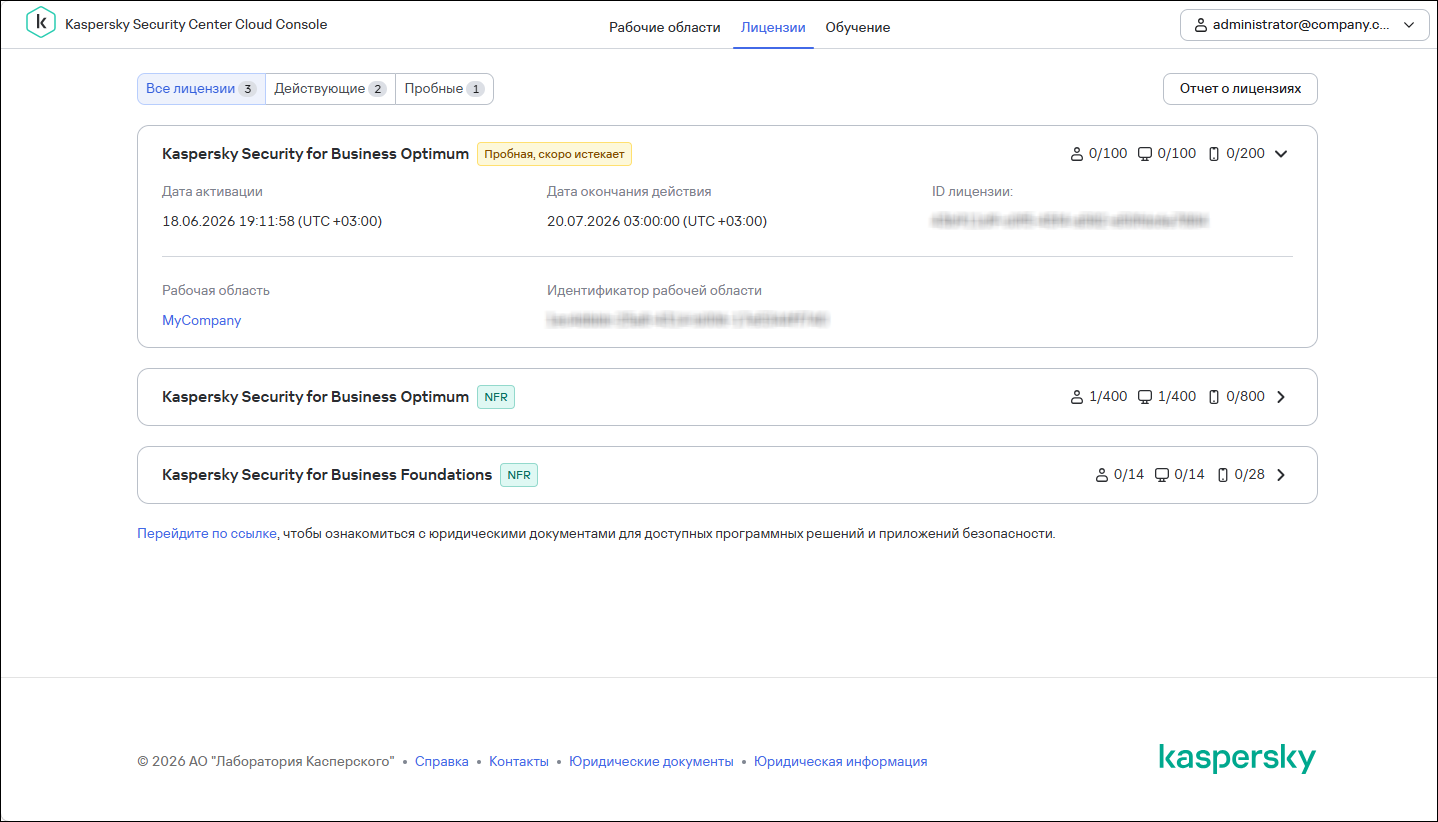This screenshot has width=1438, height=822.
Task: Click NFR badge on Optimum license
Action: 496,397
